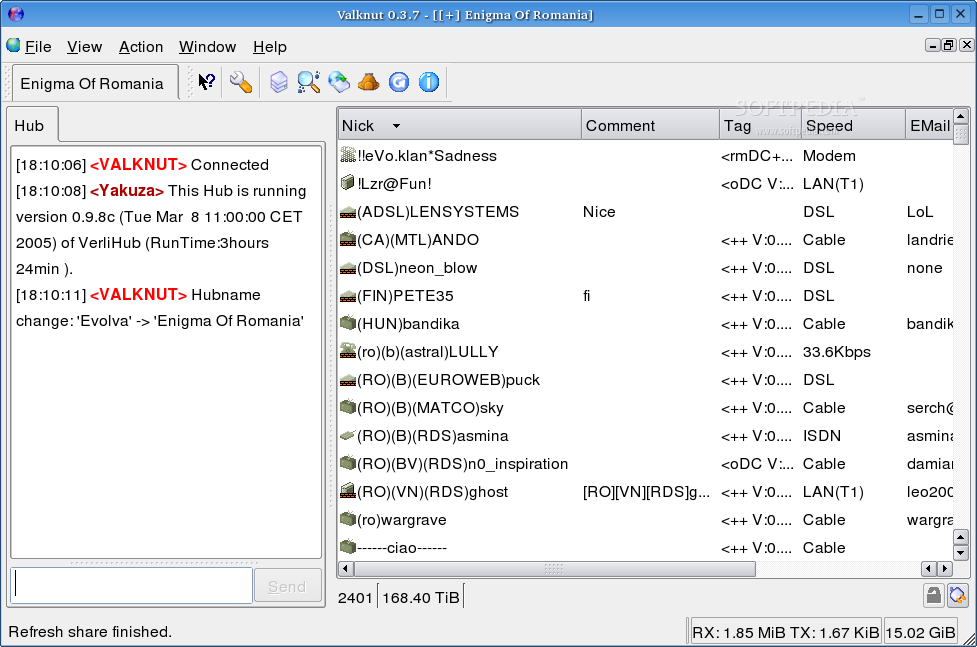Open the Action menu
This screenshot has width=977, height=647.
click(141, 47)
